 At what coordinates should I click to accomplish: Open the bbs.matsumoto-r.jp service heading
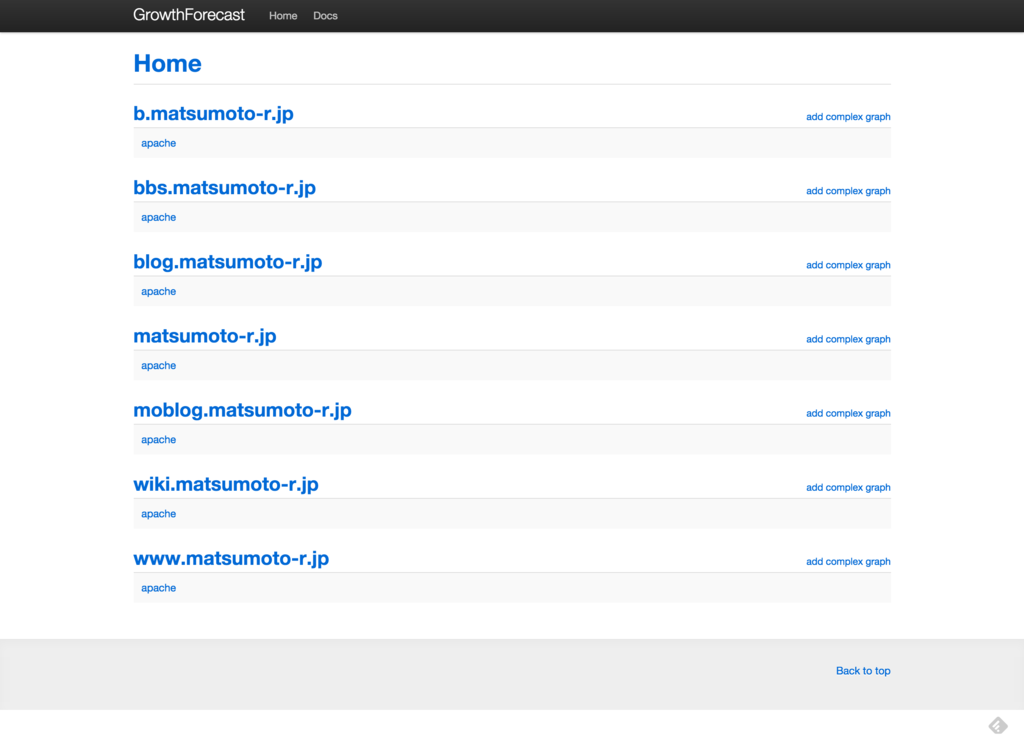225,188
